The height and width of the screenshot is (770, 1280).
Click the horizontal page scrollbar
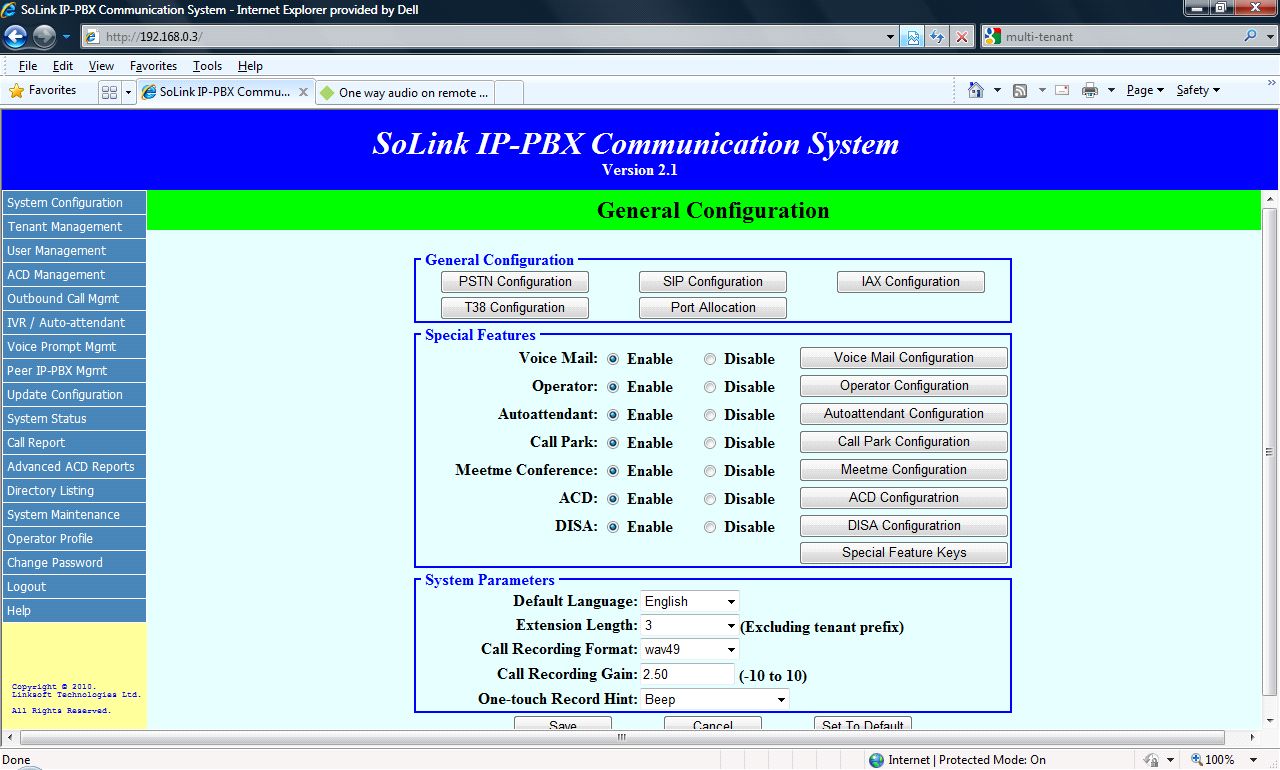(x=620, y=737)
